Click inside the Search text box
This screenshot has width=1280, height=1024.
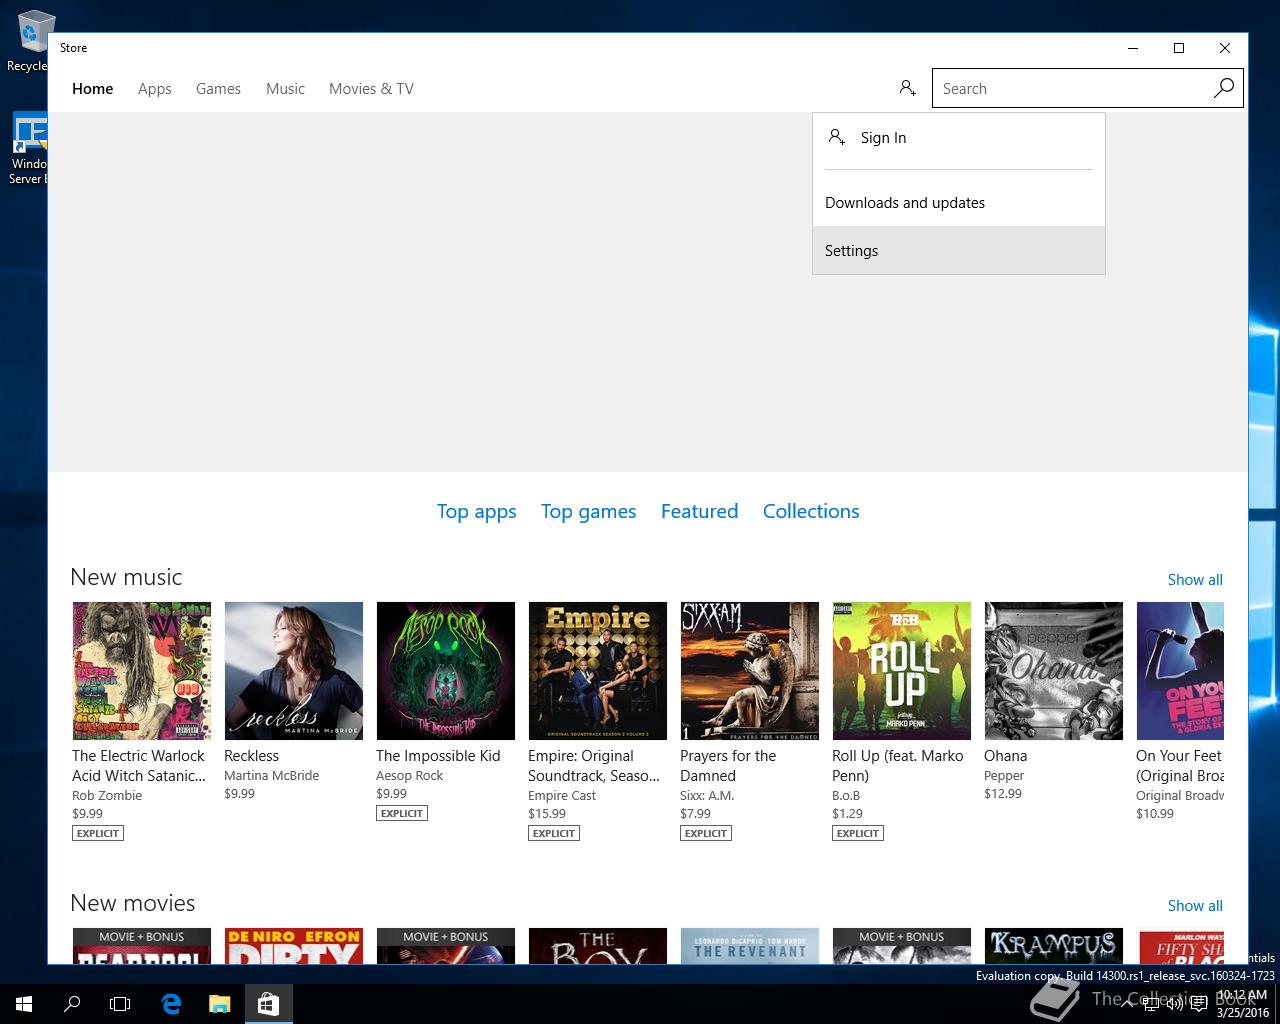click(x=1070, y=88)
